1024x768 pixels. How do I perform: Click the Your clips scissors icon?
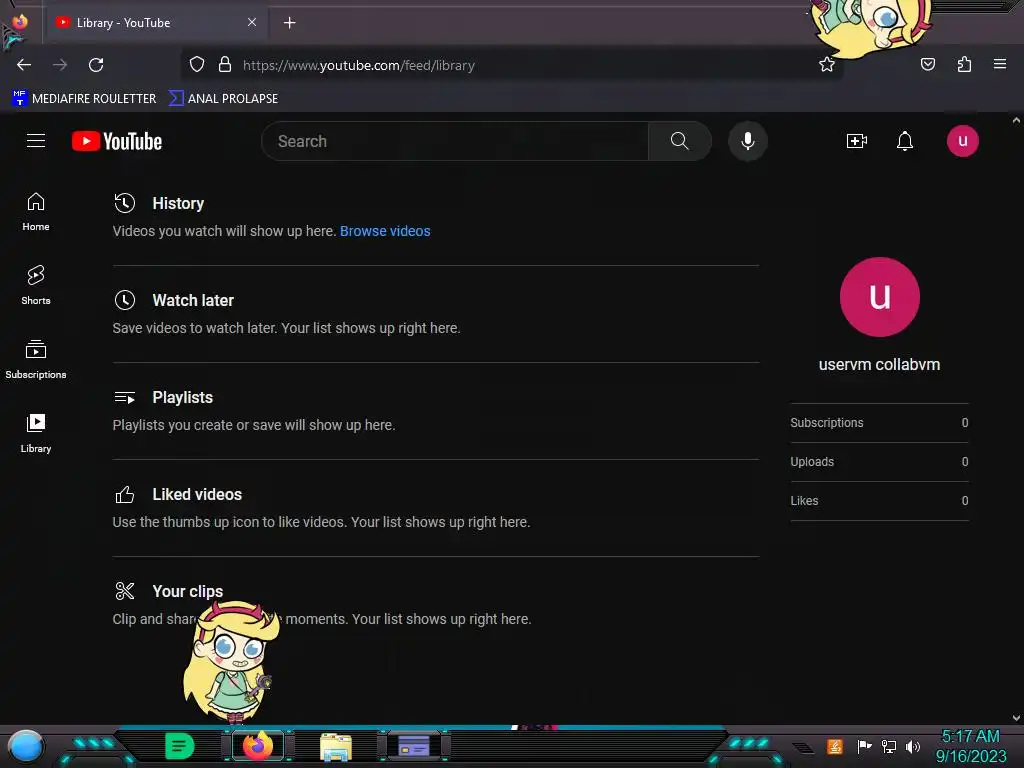[125, 591]
